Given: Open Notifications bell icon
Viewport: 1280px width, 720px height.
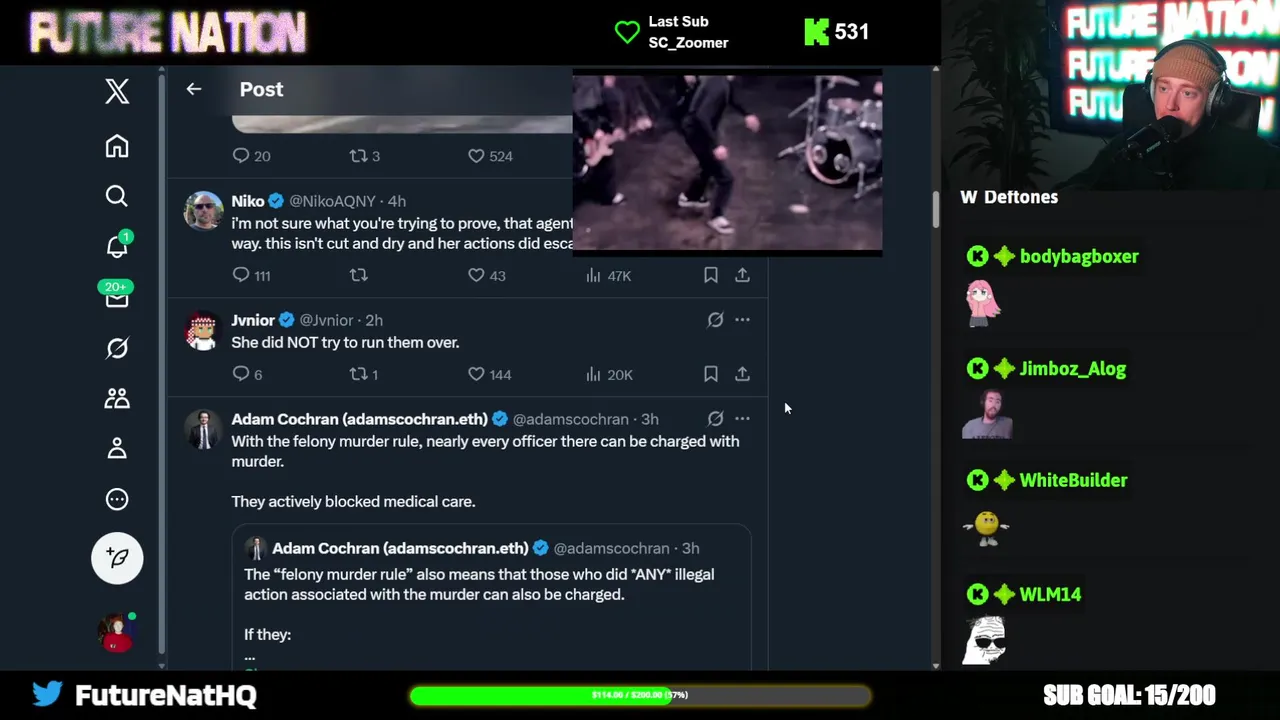Looking at the screenshot, I should (x=117, y=246).
